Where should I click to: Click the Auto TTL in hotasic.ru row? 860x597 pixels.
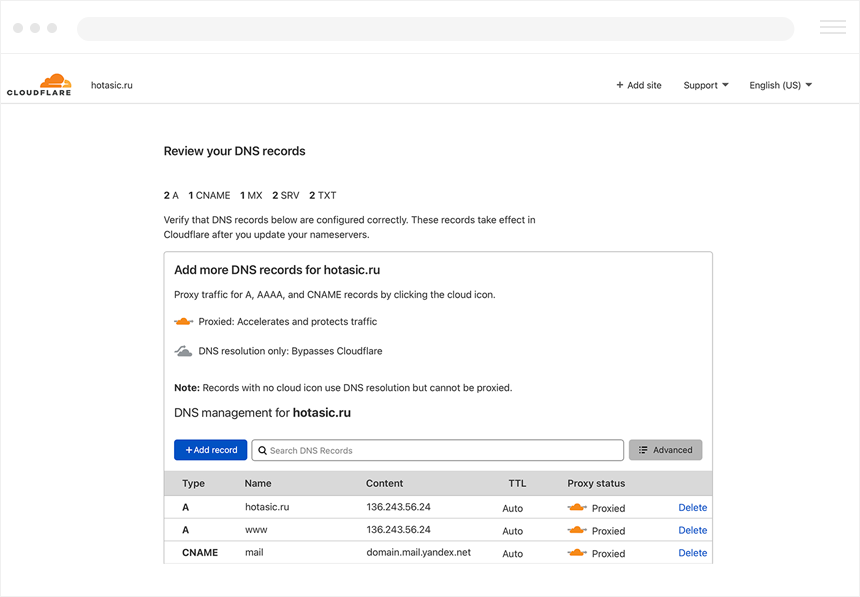coord(513,508)
